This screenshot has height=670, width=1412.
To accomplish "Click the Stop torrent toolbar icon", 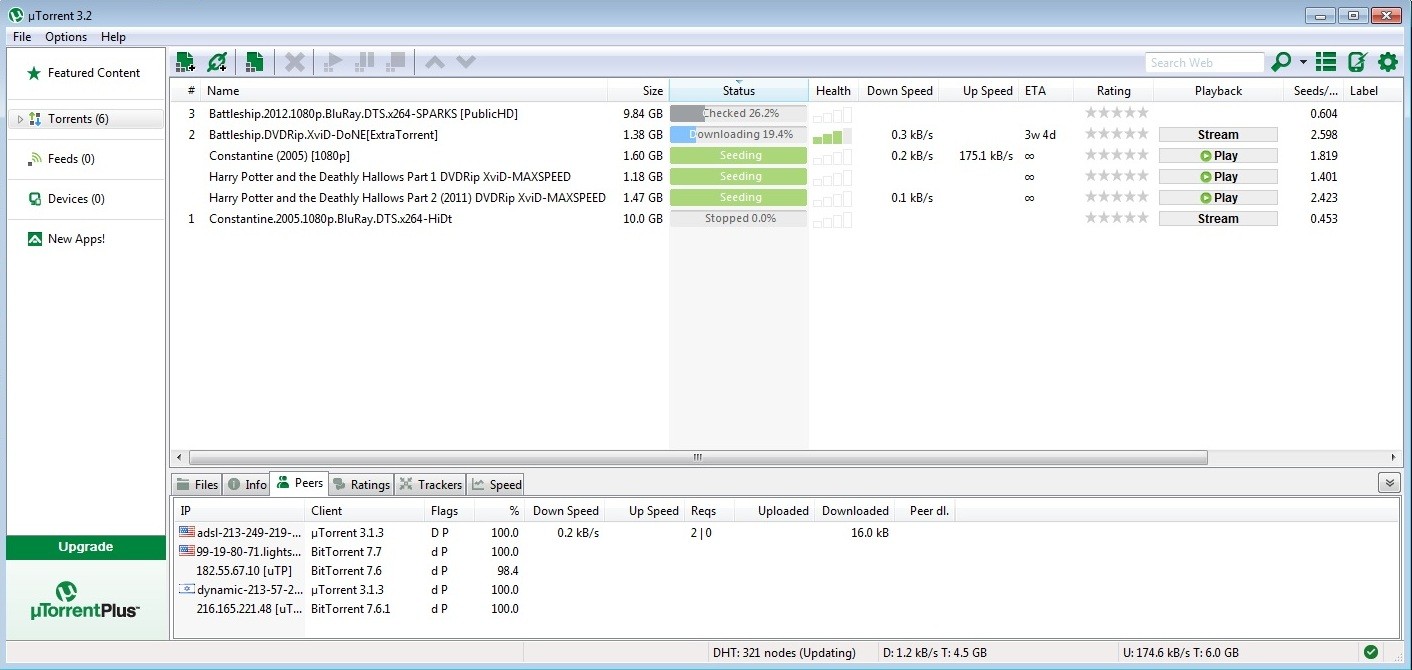I will point(396,62).
